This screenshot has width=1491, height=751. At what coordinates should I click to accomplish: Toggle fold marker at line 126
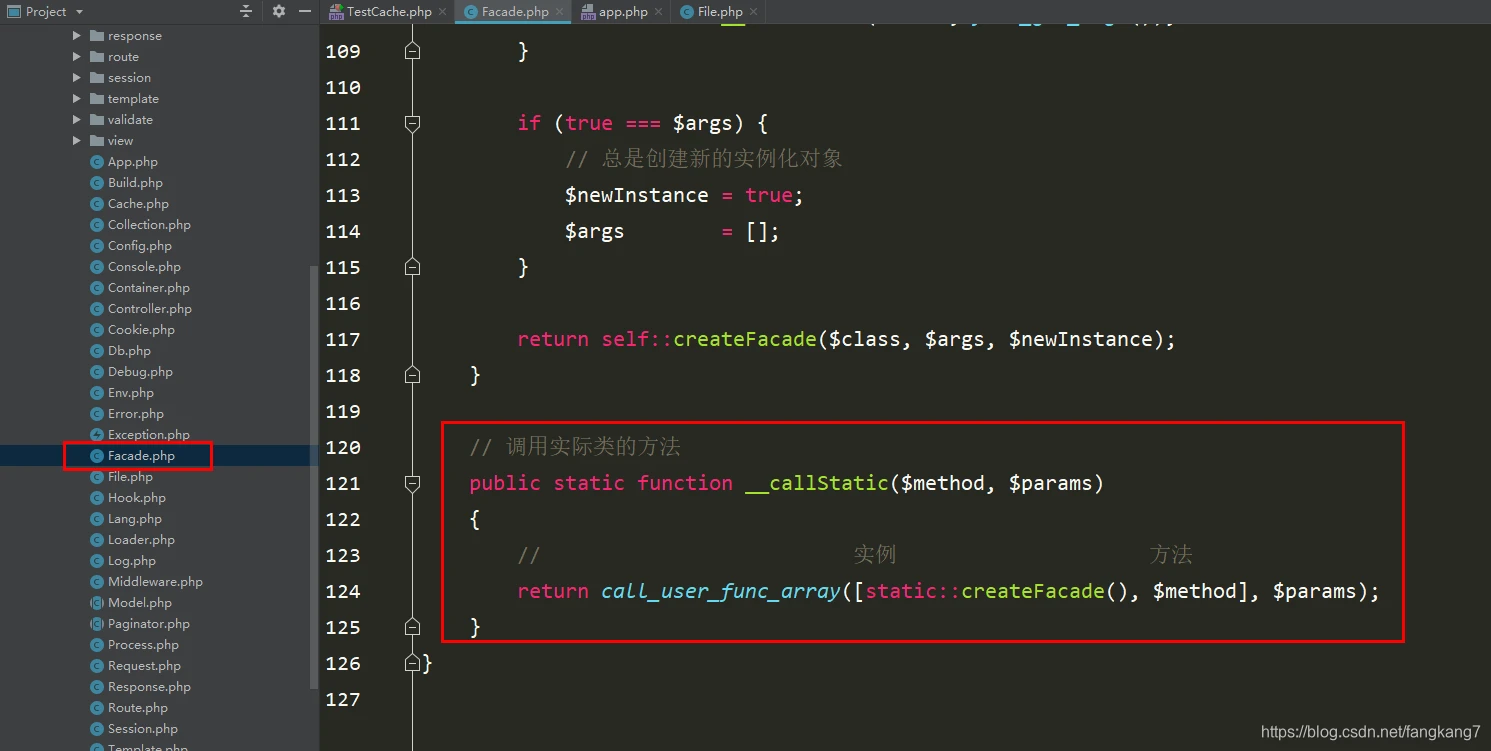(412, 663)
